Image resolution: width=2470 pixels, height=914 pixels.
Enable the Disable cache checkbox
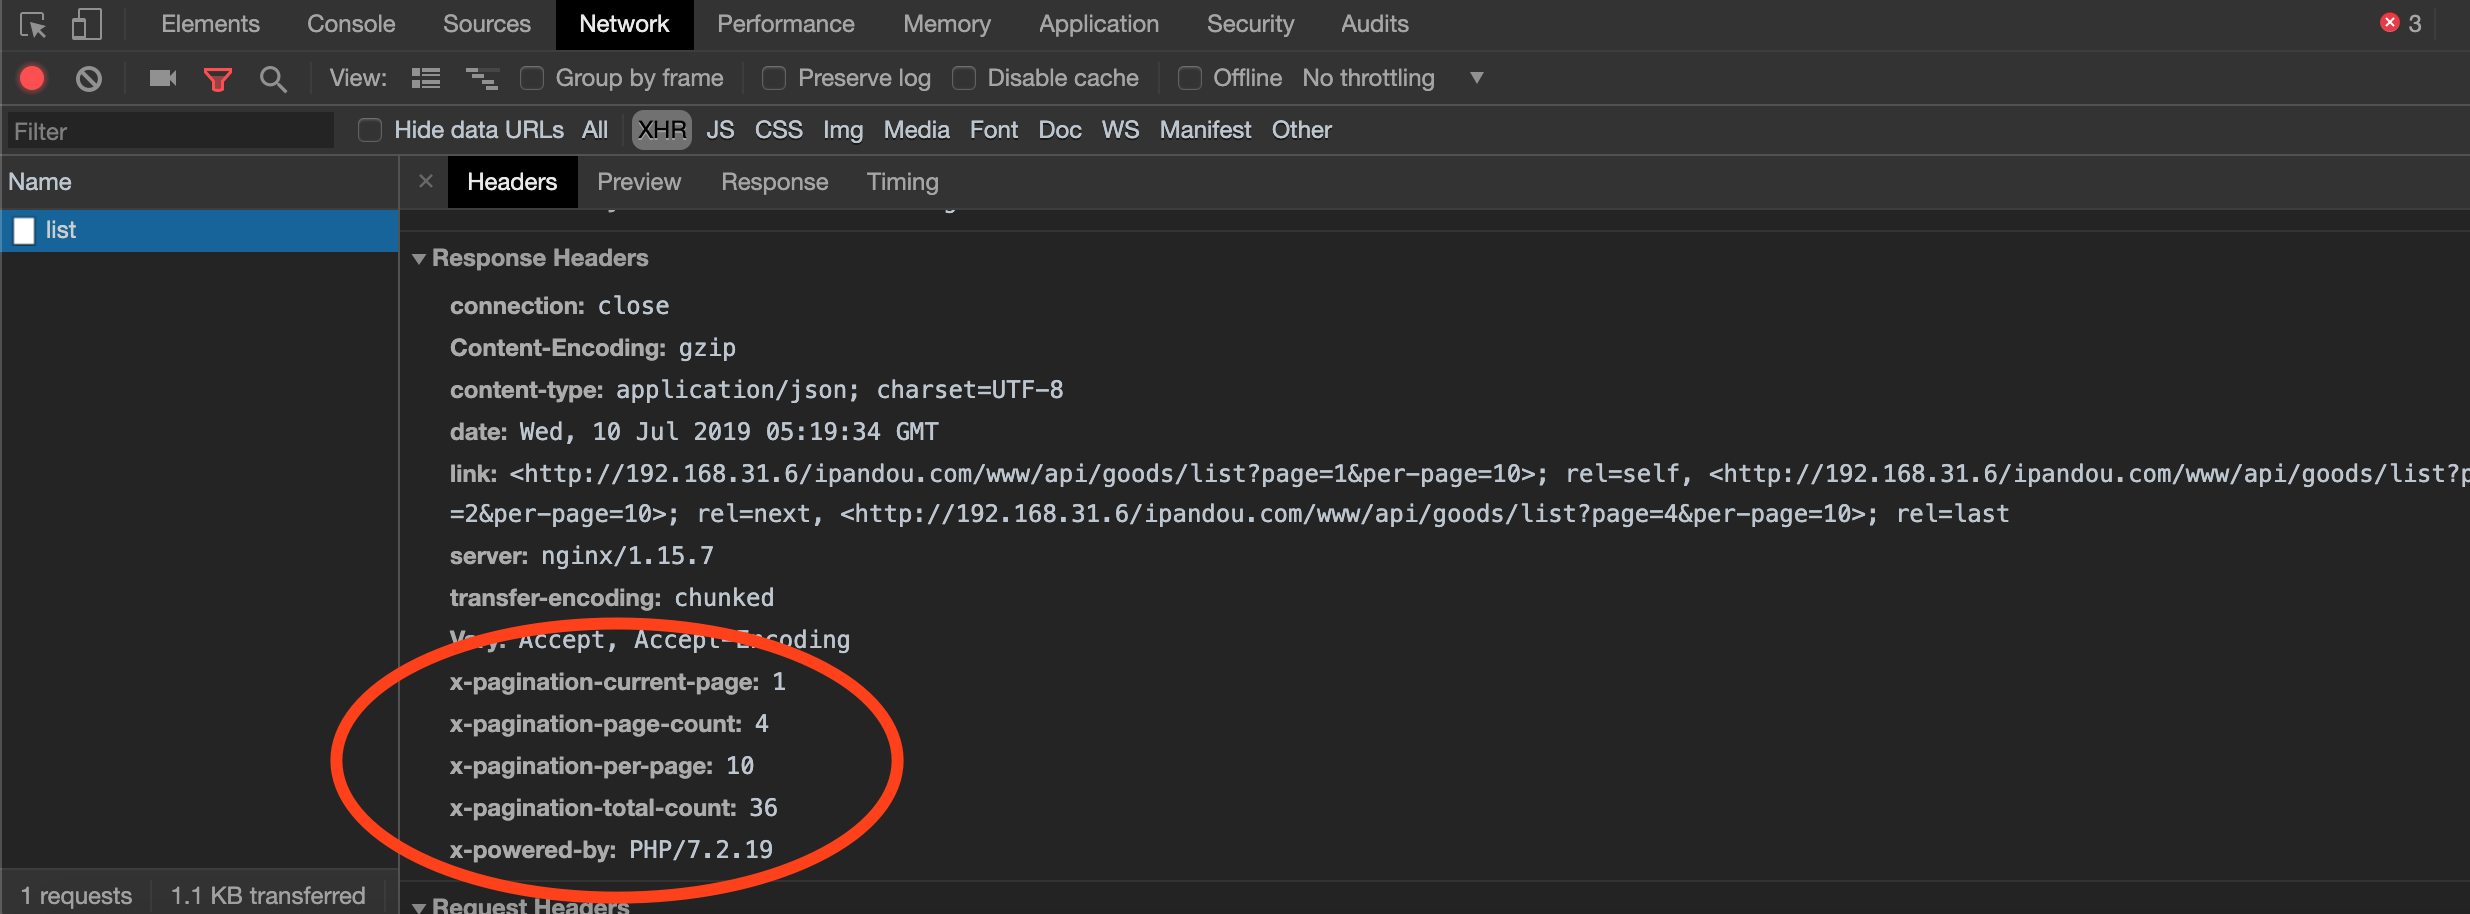pyautogui.click(x=964, y=77)
